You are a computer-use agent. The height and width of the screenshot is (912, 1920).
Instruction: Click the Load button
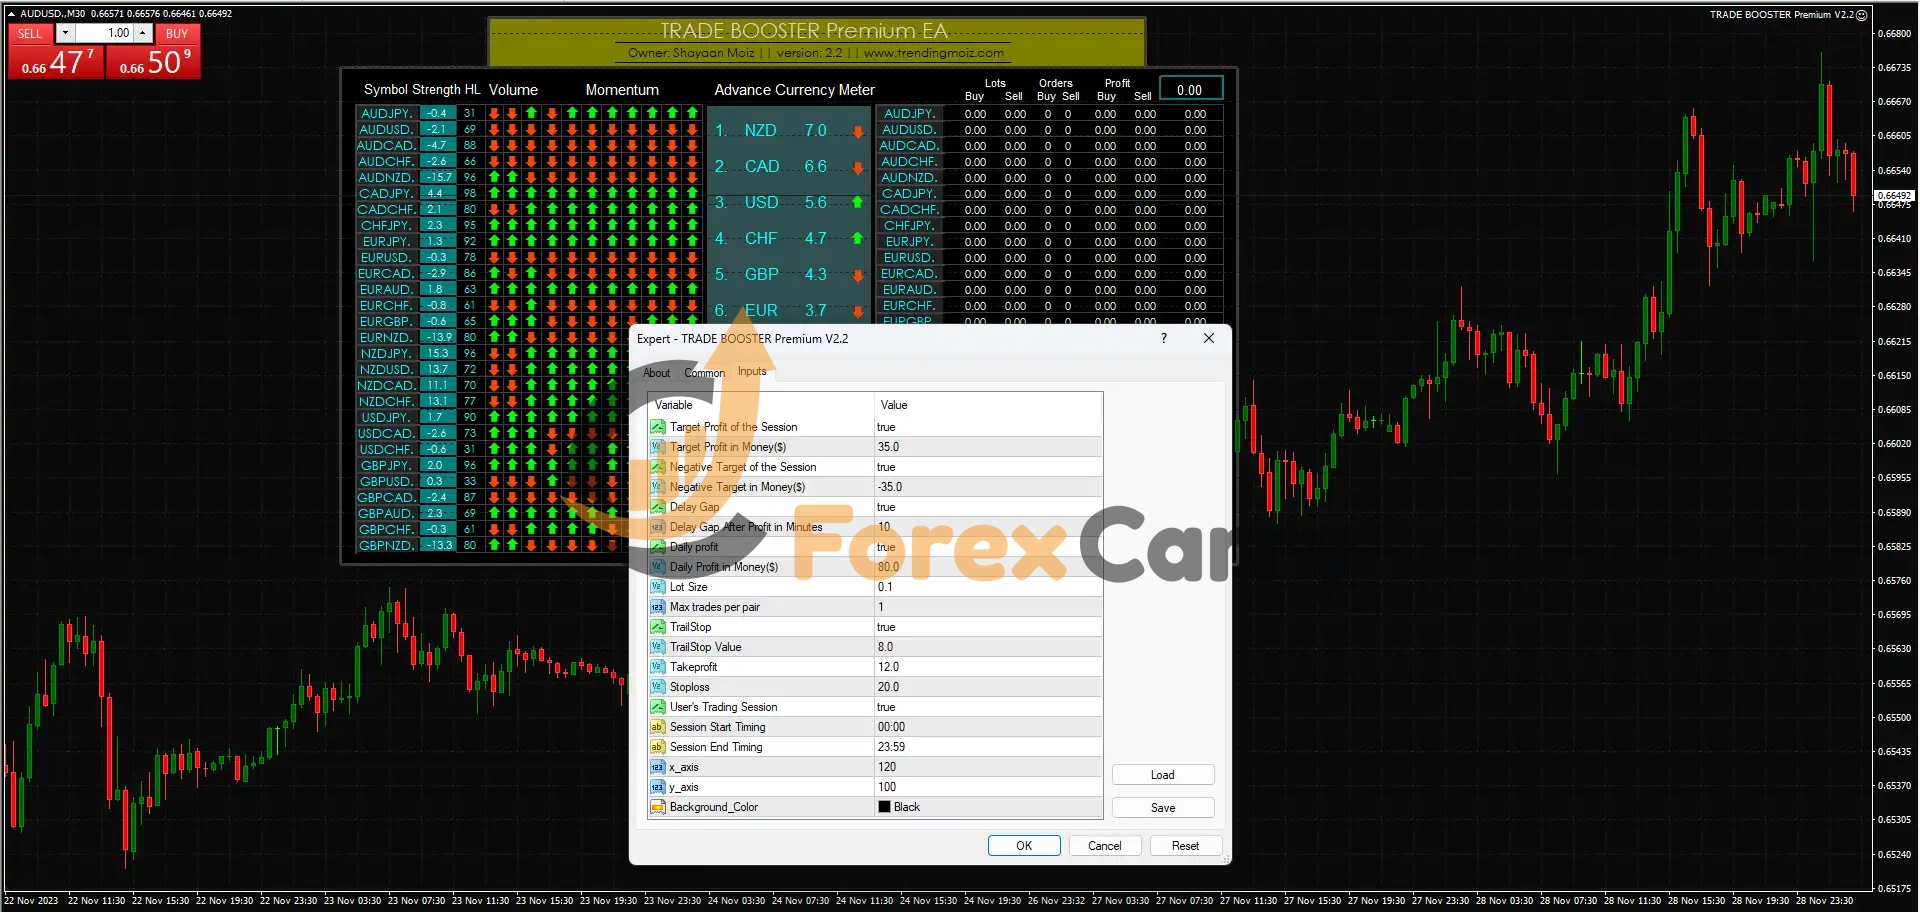(x=1163, y=775)
